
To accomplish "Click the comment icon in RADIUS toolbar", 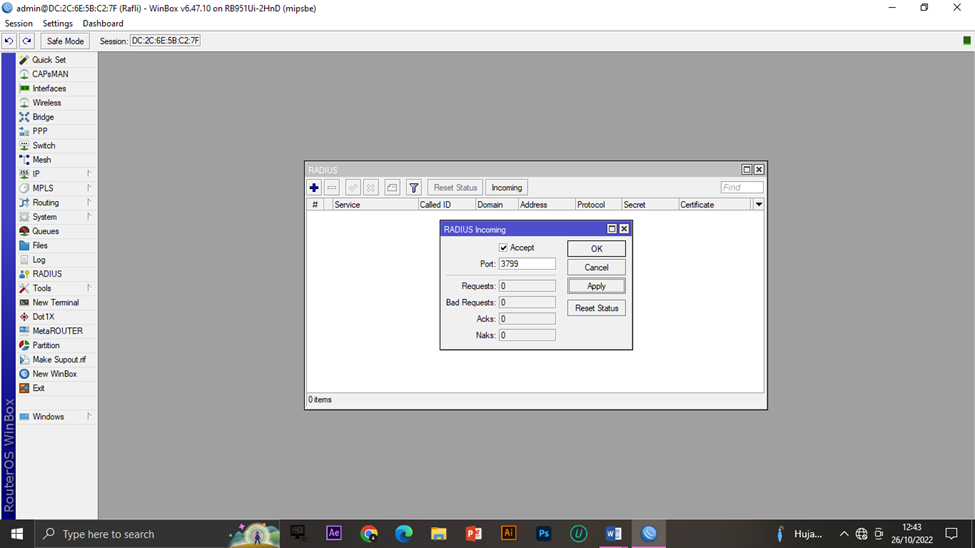I will pyautogui.click(x=392, y=188).
